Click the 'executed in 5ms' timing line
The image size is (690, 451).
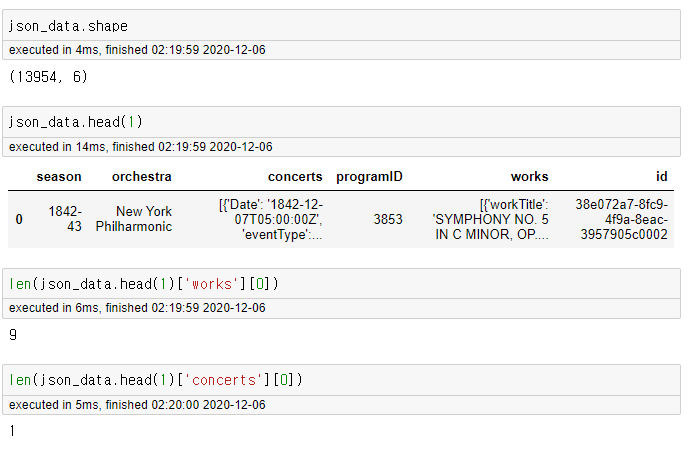[137, 404]
